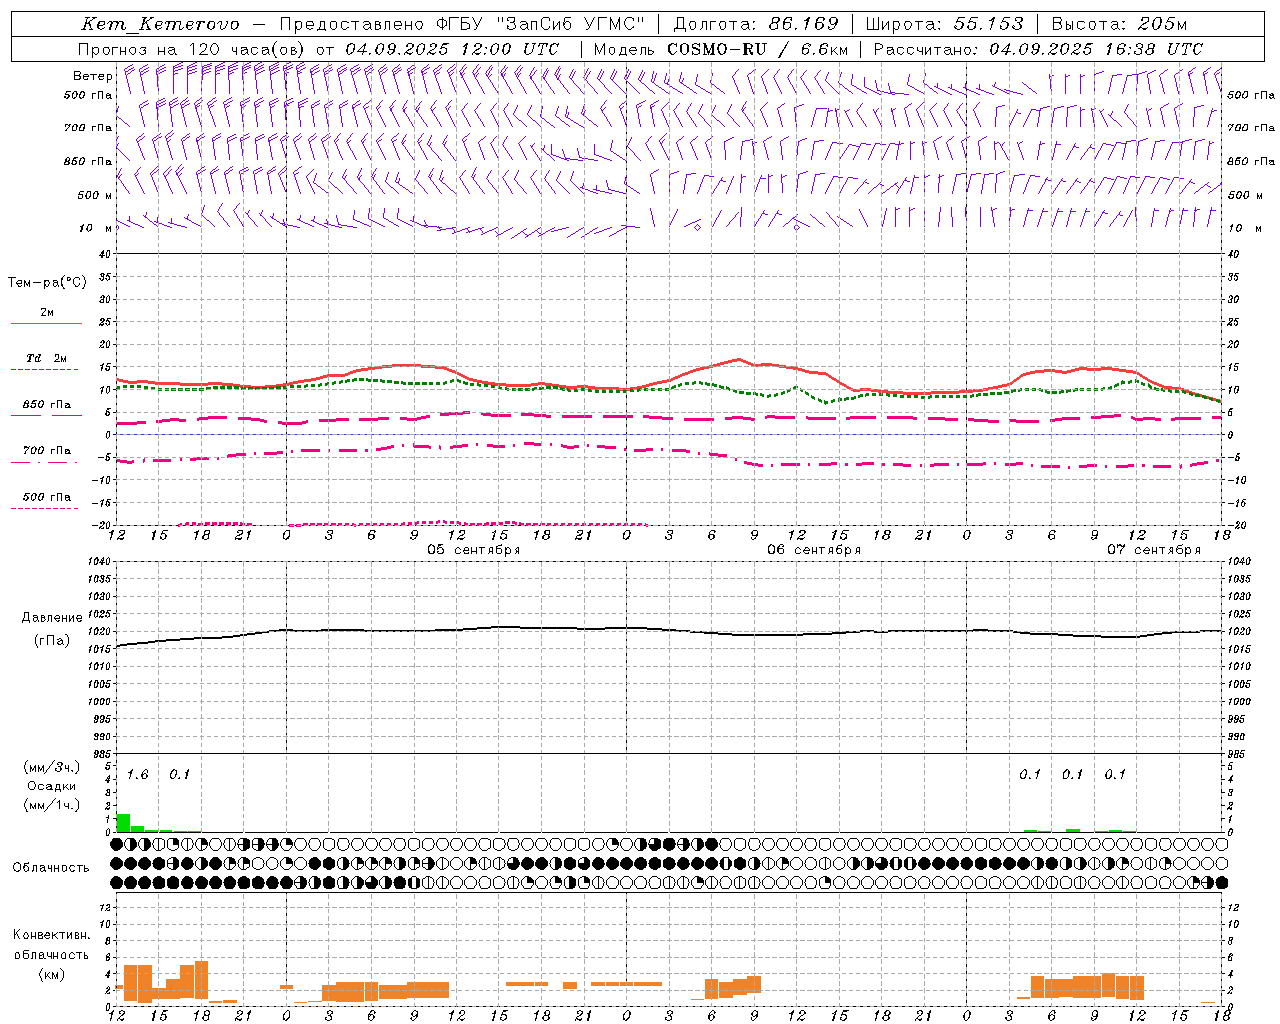1280x1024 pixels.
Task: Click the Тем-ра(°C) temperature panel label
Action: (47, 283)
